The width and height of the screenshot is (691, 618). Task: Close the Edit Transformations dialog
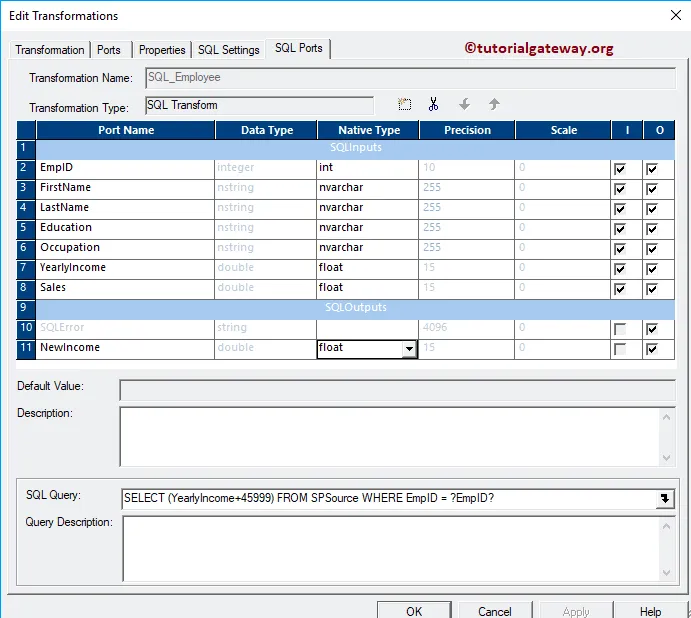(x=675, y=15)
